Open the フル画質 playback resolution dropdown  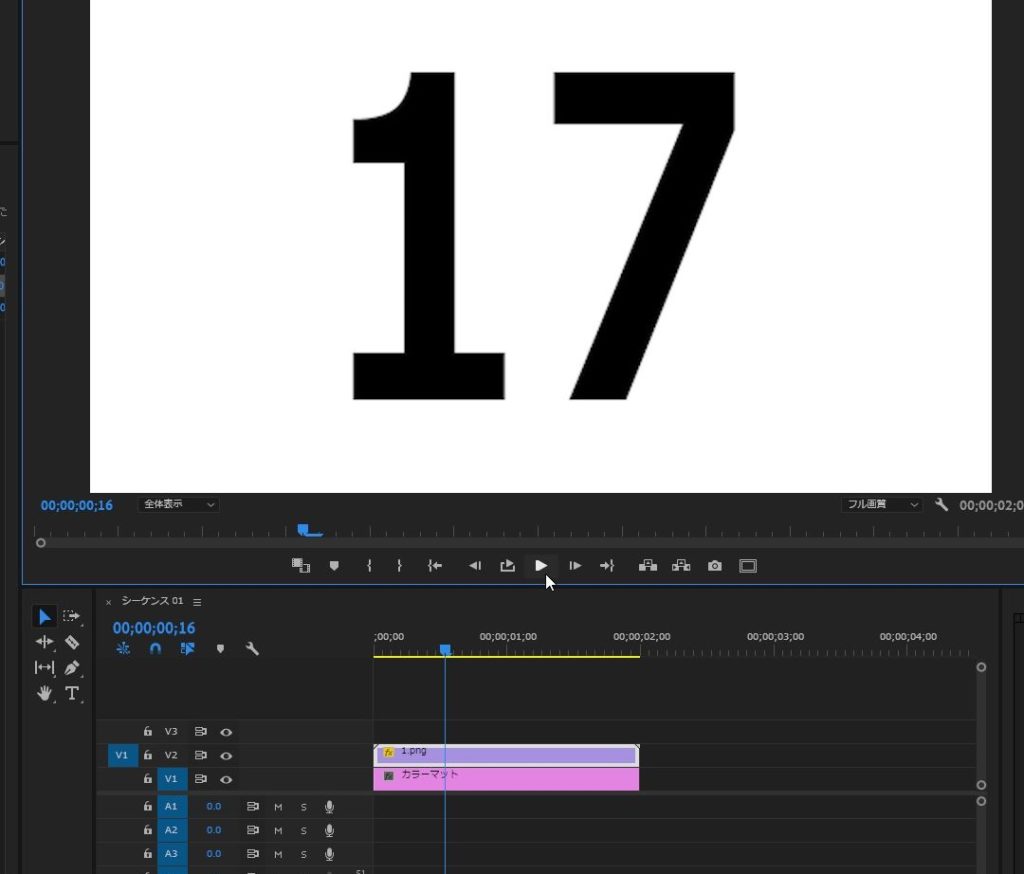point(880,505)
